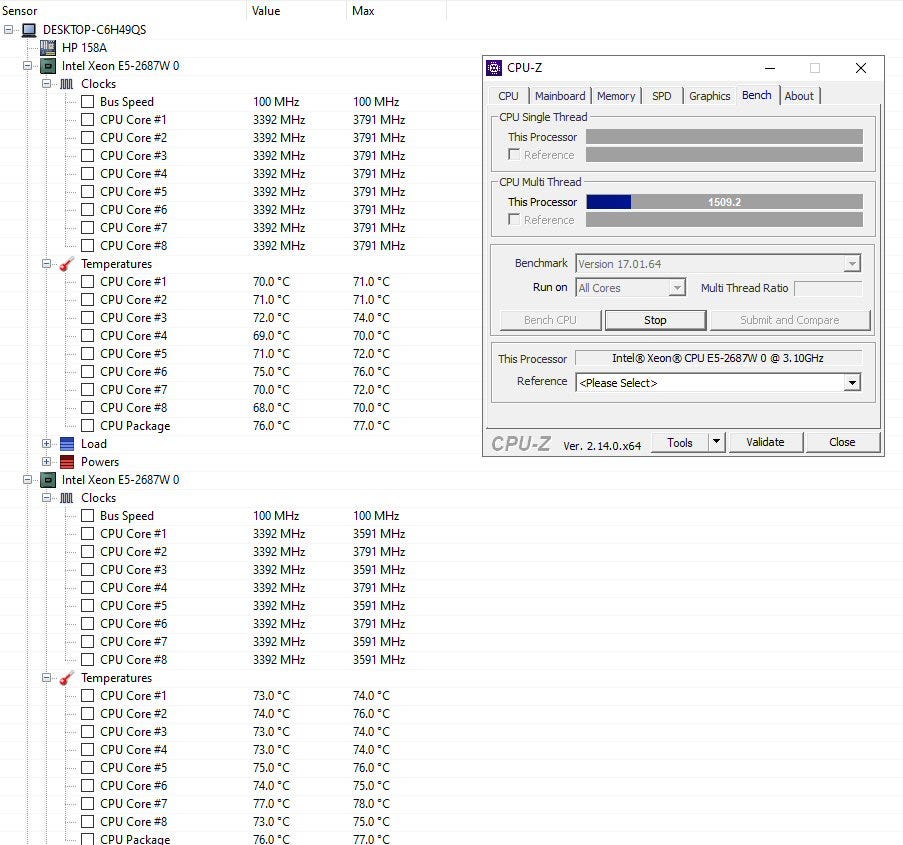
Task: Click the first CPU's Temperatures thermometer icon
Action: coord(67,264)
